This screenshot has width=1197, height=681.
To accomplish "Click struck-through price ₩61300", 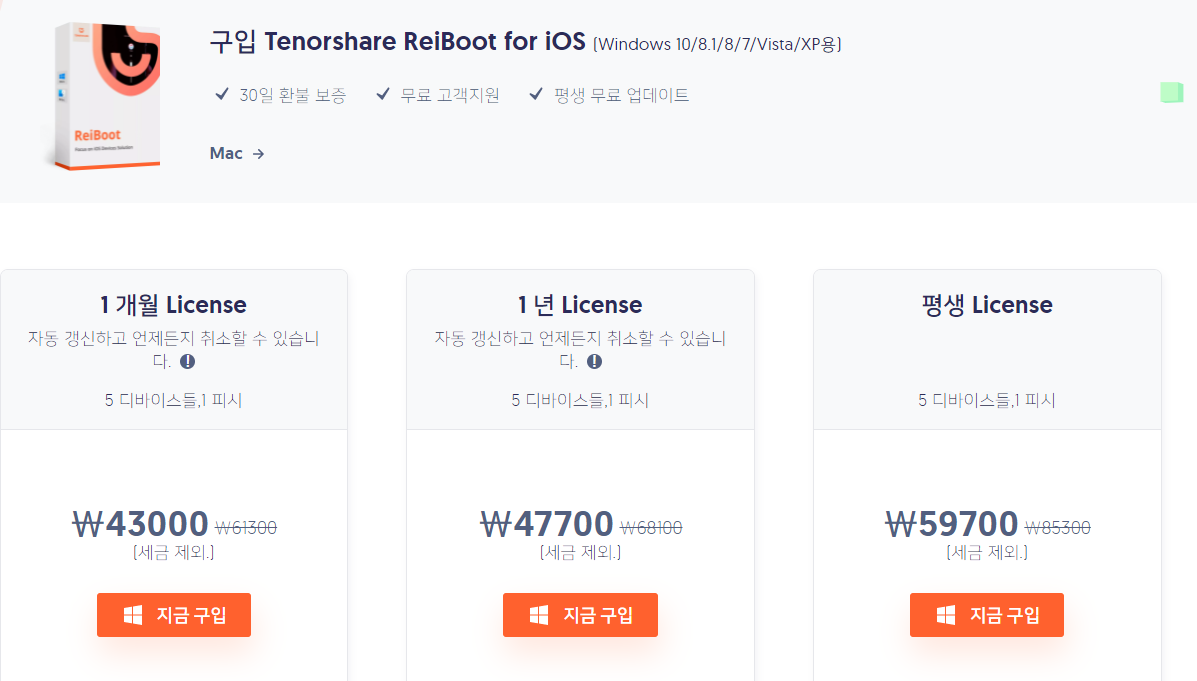I will point(246,528).
